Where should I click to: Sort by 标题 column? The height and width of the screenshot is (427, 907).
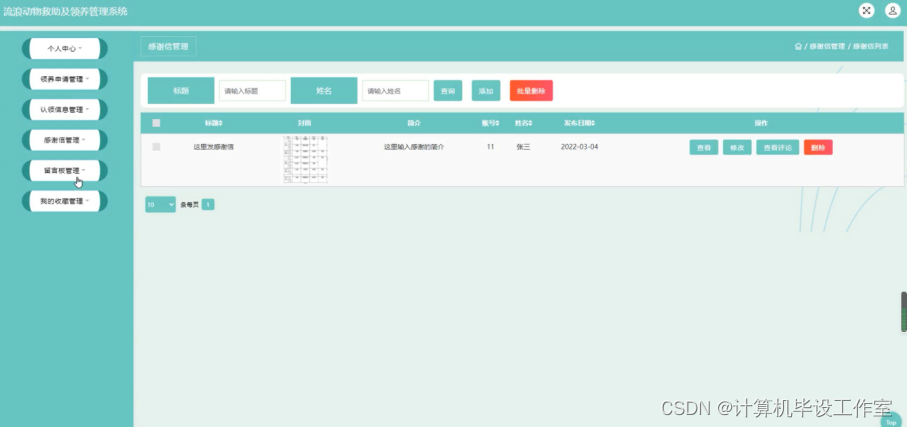213,123
